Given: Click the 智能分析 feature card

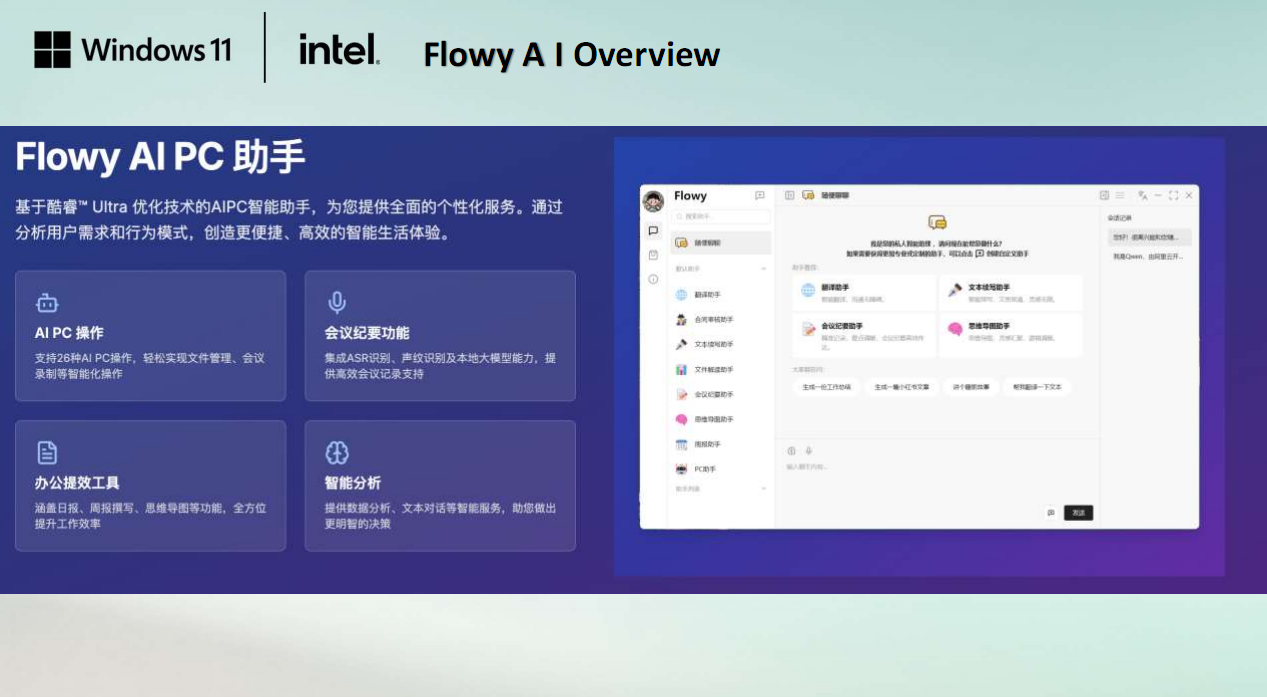Looking at the screenshot, I should pyautogui.click(x=440, y=485).
